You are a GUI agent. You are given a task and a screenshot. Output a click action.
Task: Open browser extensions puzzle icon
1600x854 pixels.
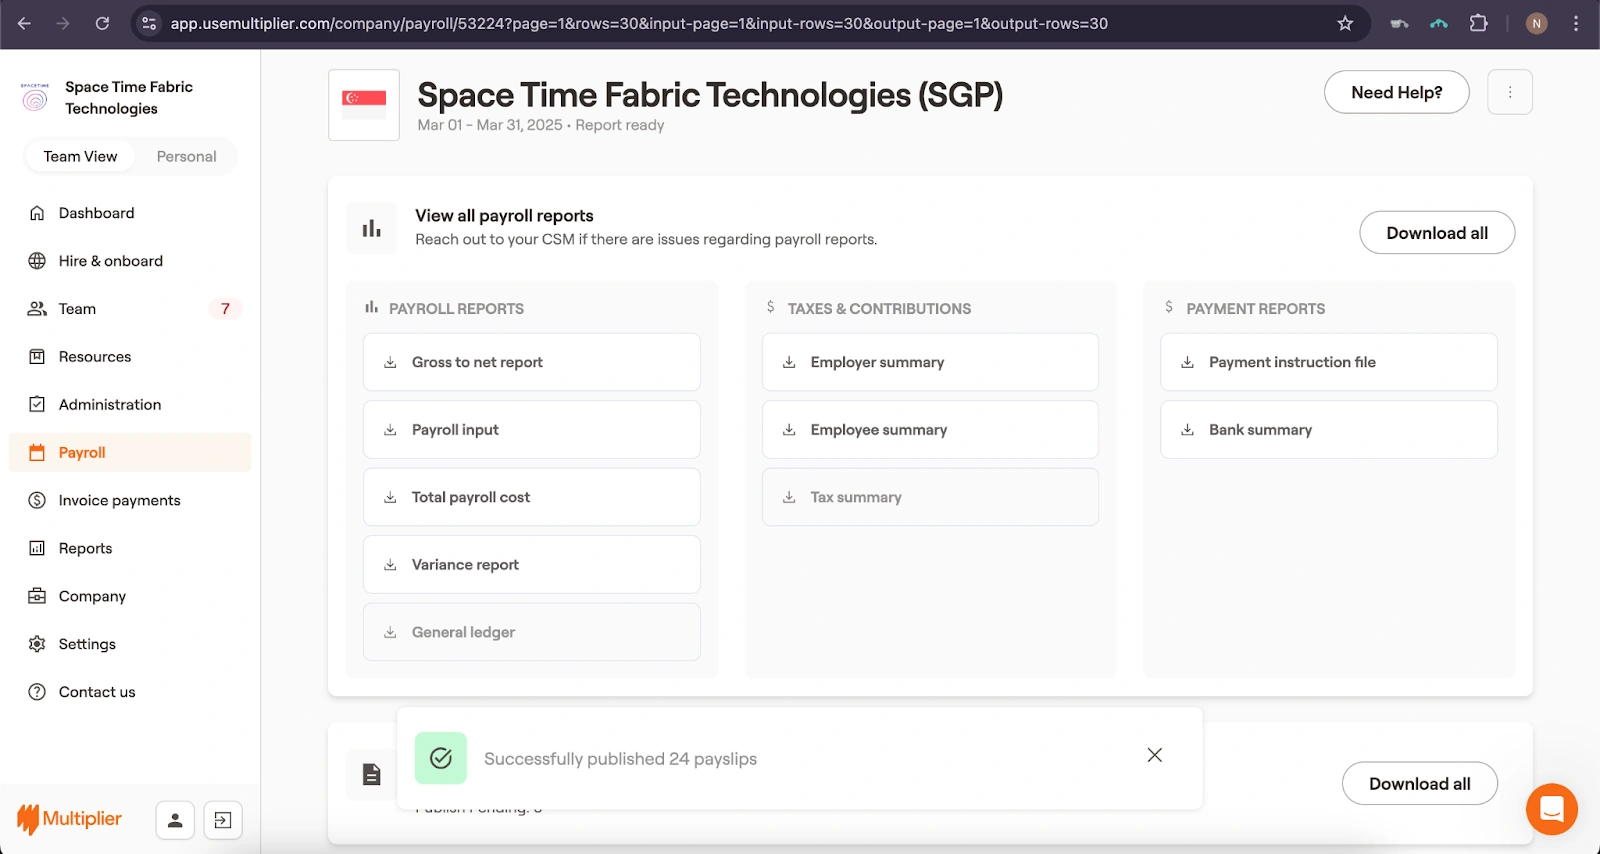tap(1478, 23)
